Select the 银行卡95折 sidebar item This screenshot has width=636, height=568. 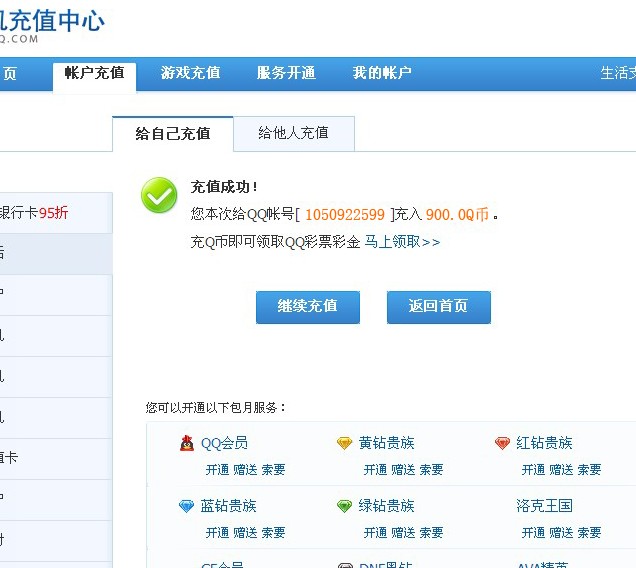click(x=56, y=213)
